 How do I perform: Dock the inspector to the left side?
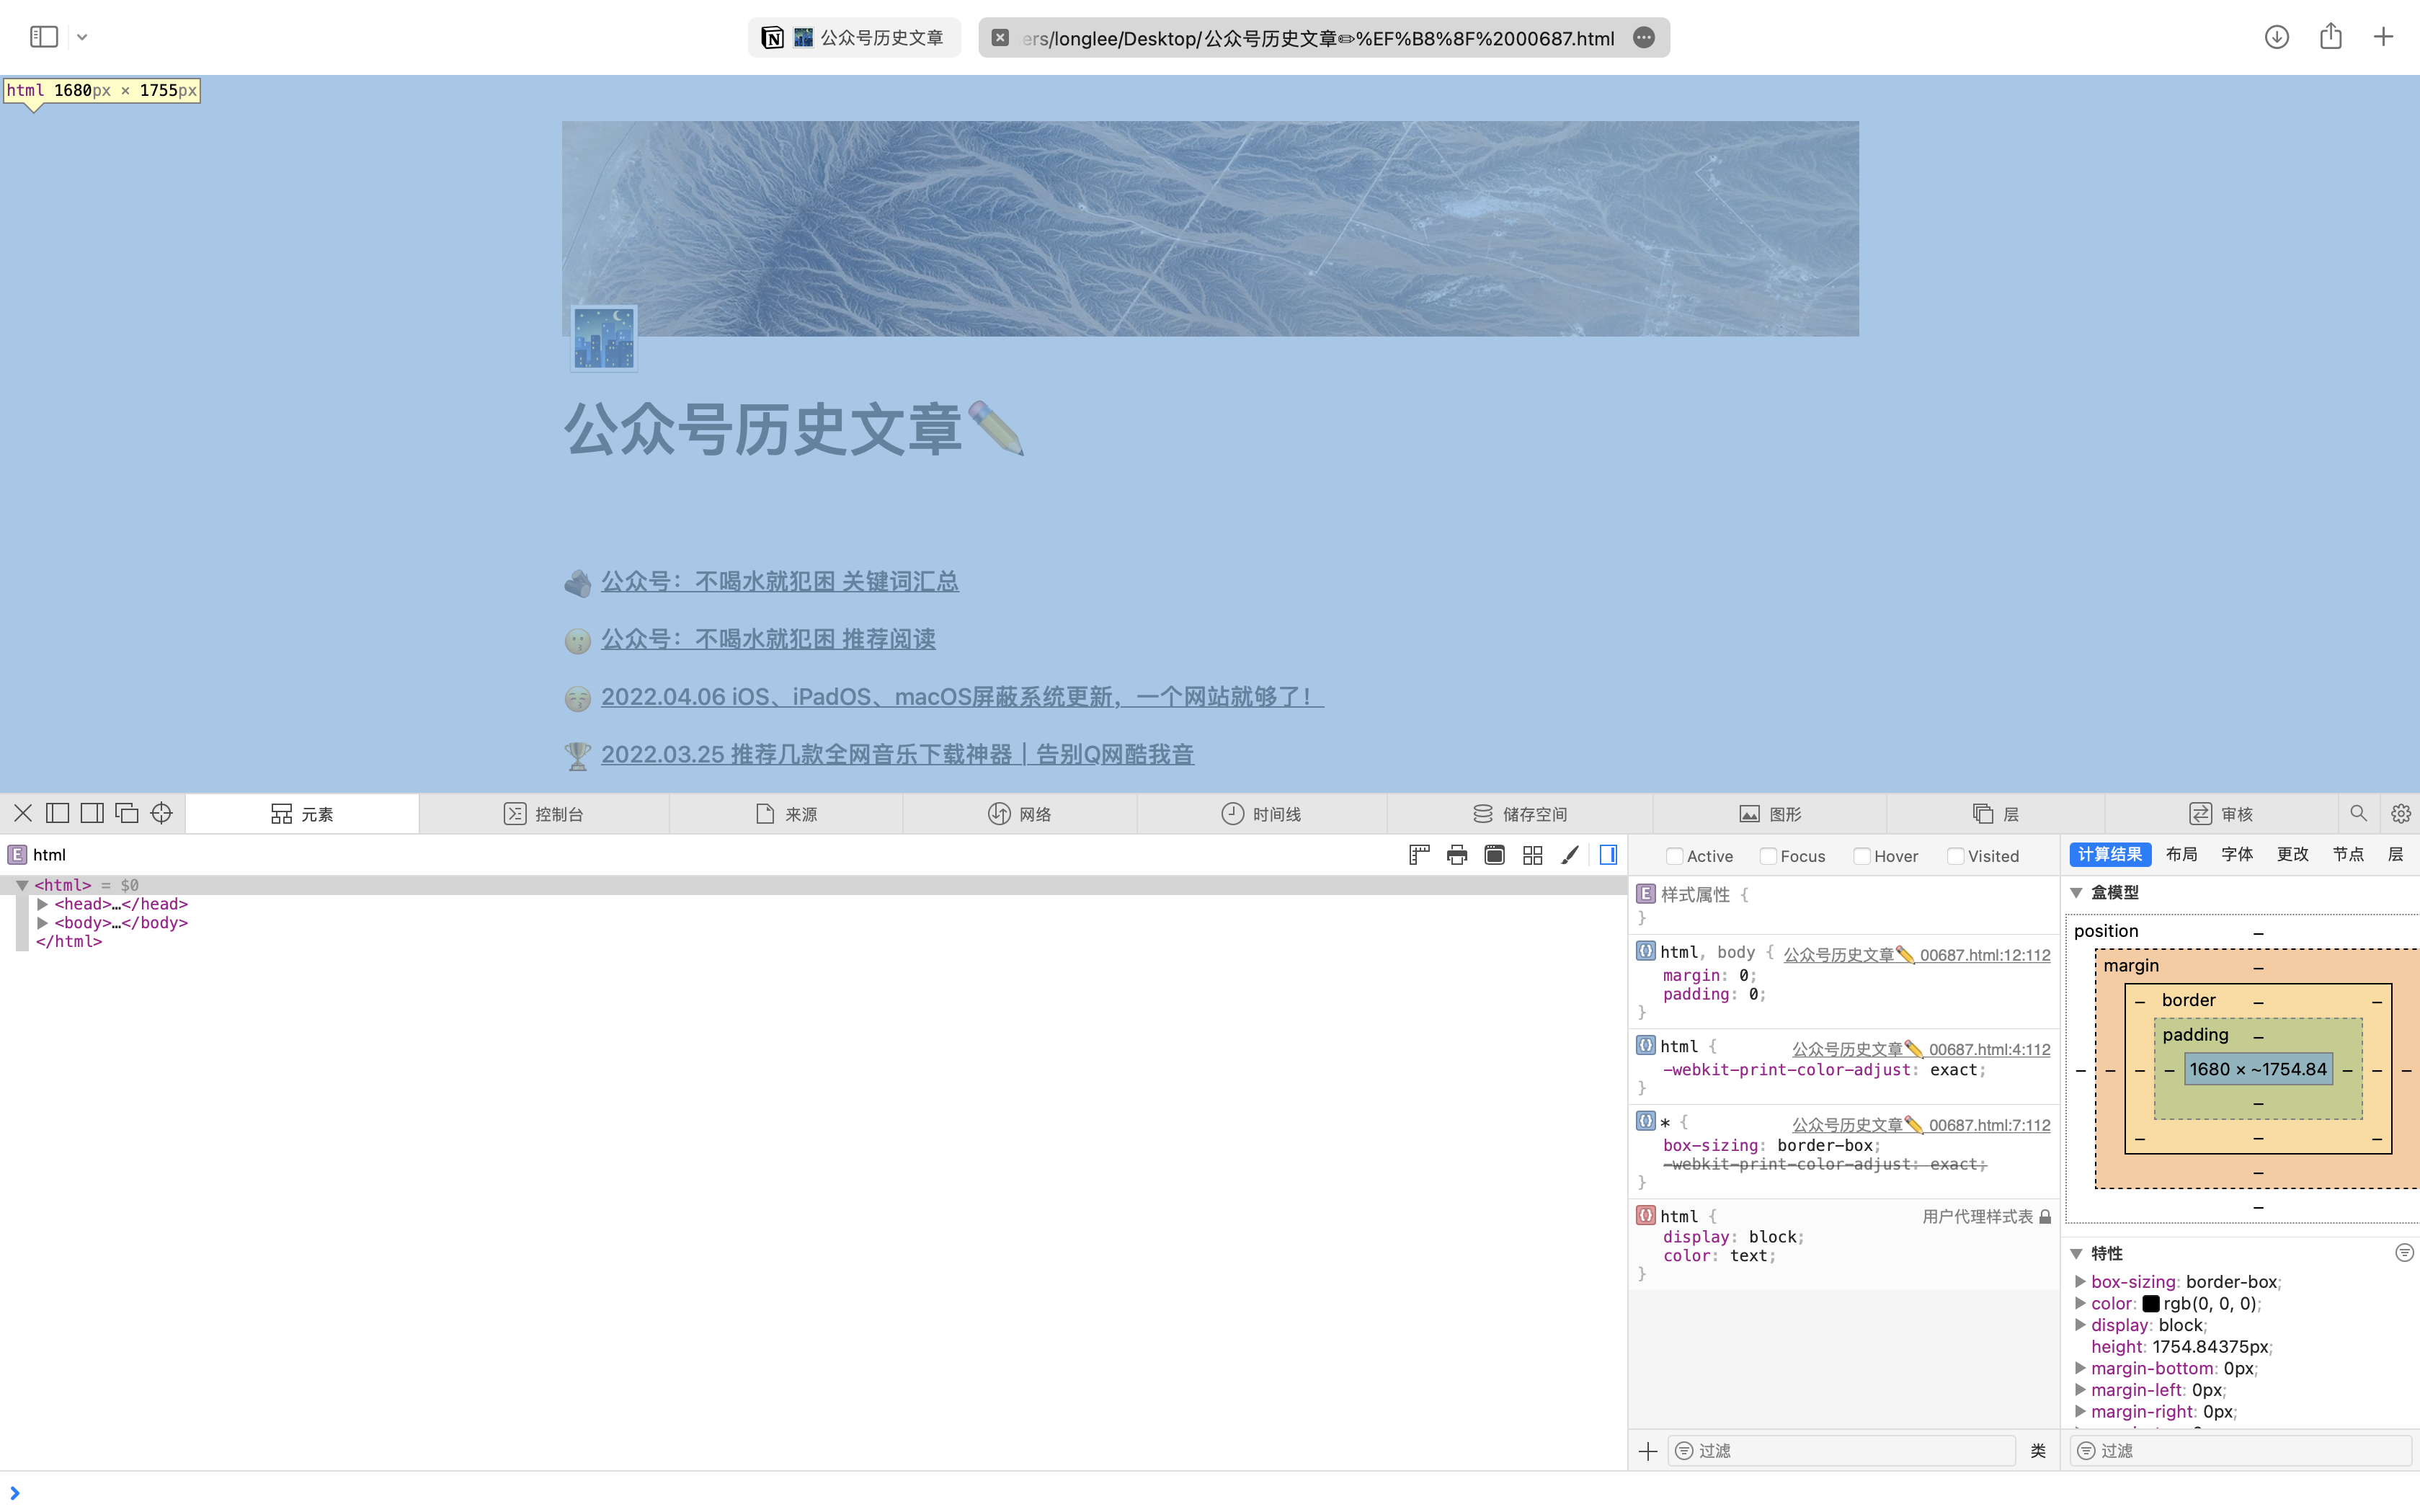[57, 813]
